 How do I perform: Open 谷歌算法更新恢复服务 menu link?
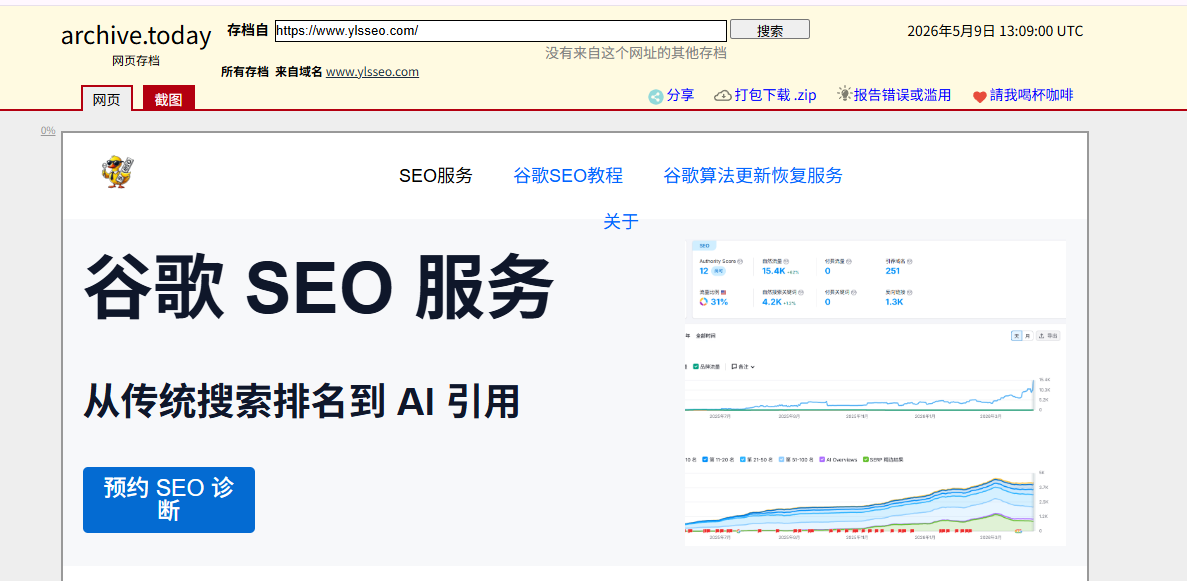752,176
